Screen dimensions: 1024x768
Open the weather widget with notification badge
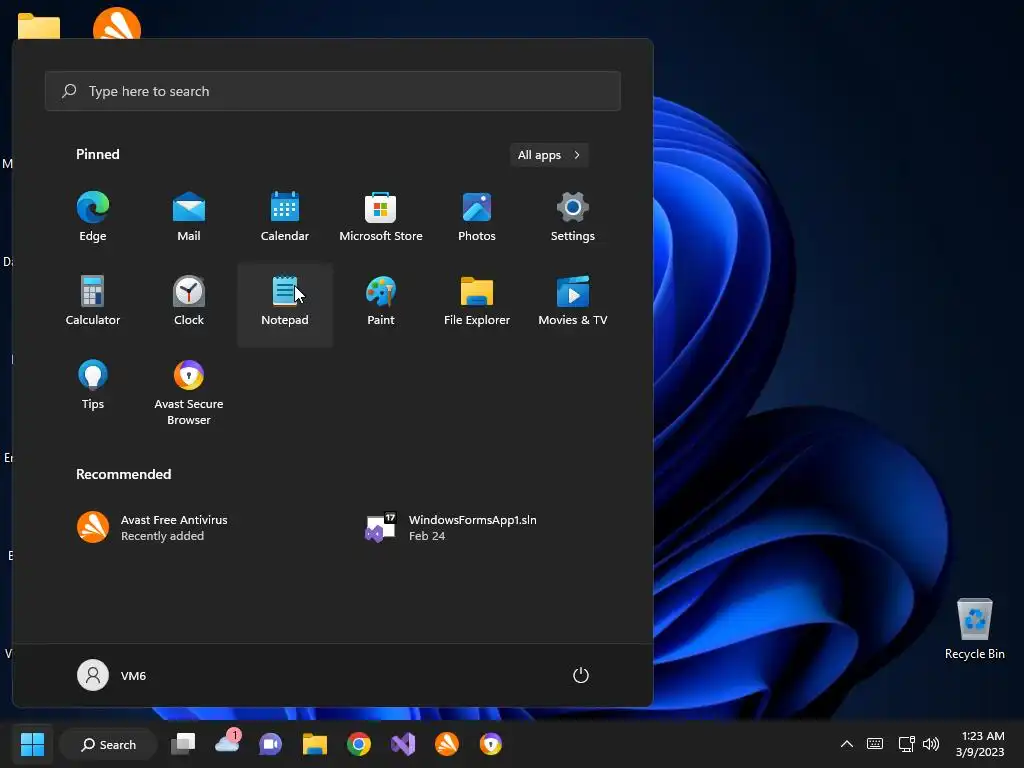pyautogui.click(x=227, y=743)
